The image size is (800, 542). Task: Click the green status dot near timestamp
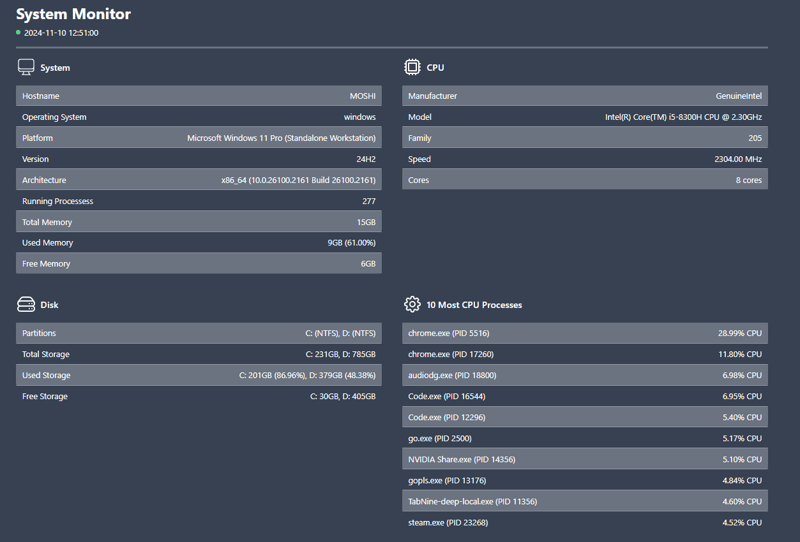pos(18,32)
